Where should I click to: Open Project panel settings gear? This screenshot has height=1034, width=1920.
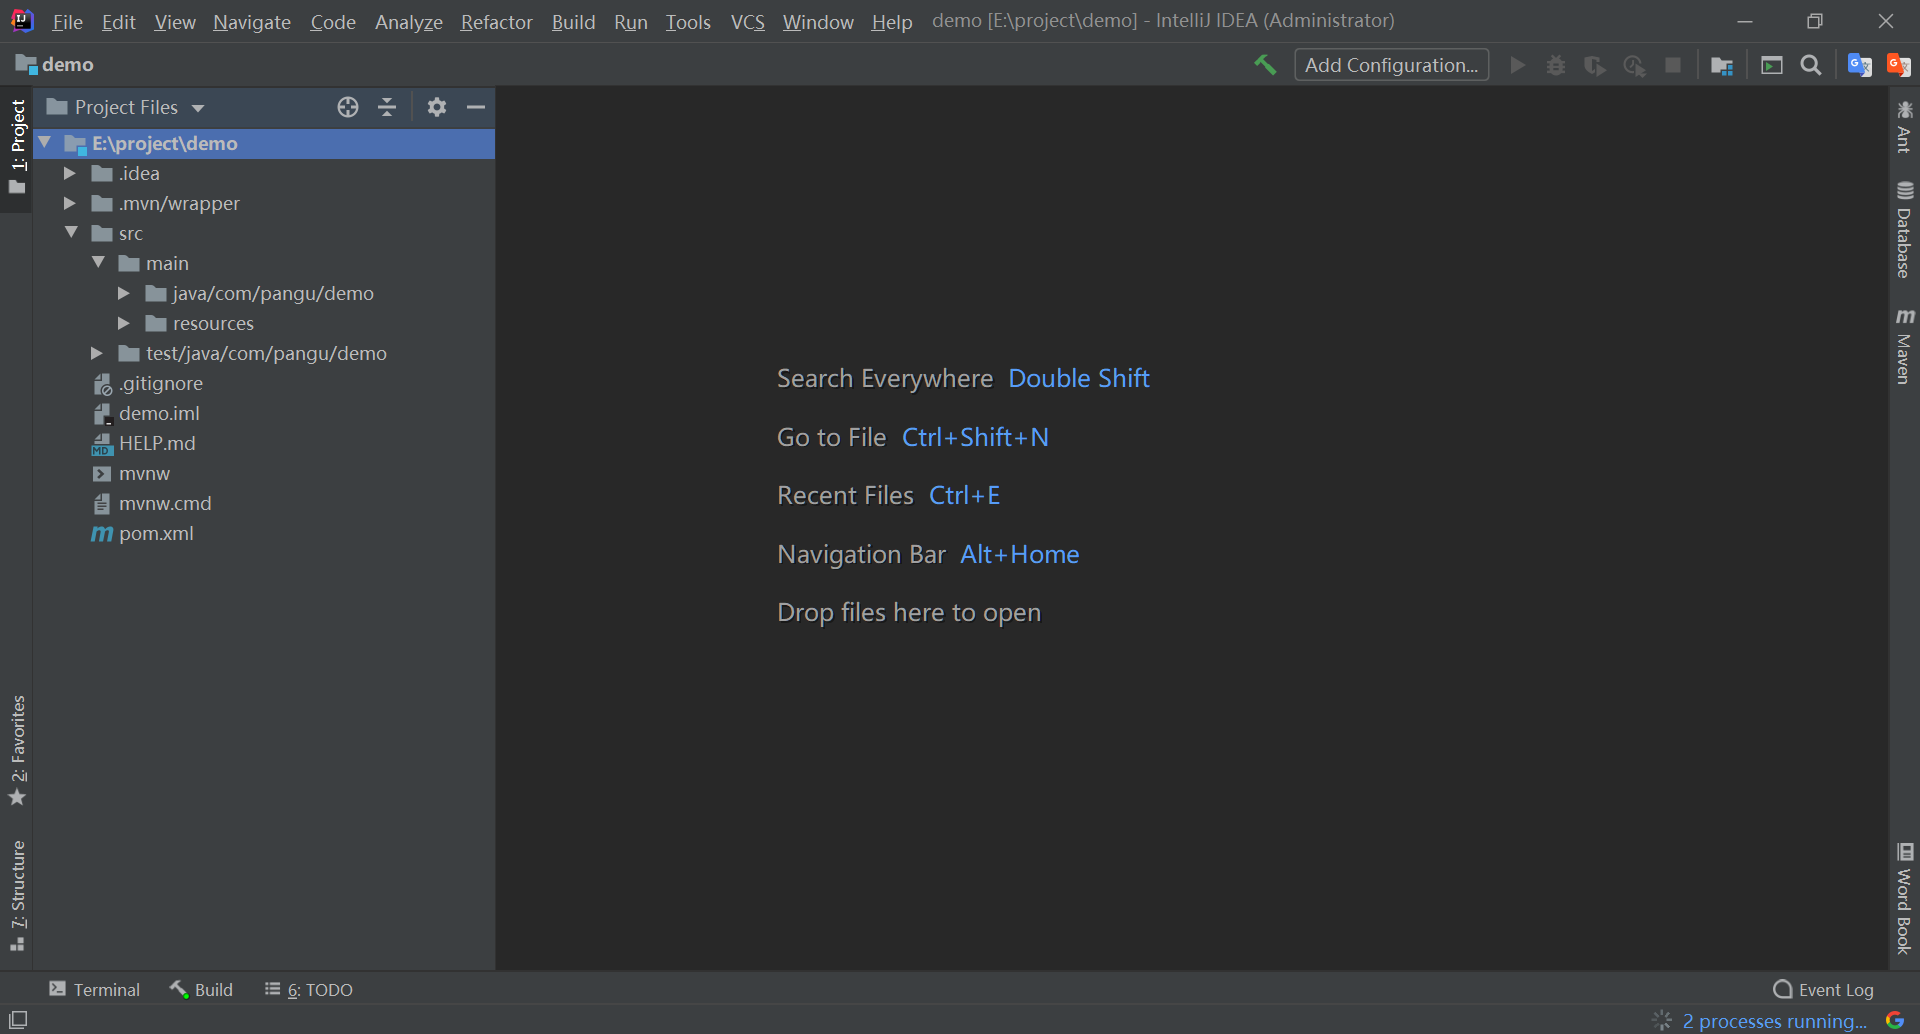pos(437,107)
